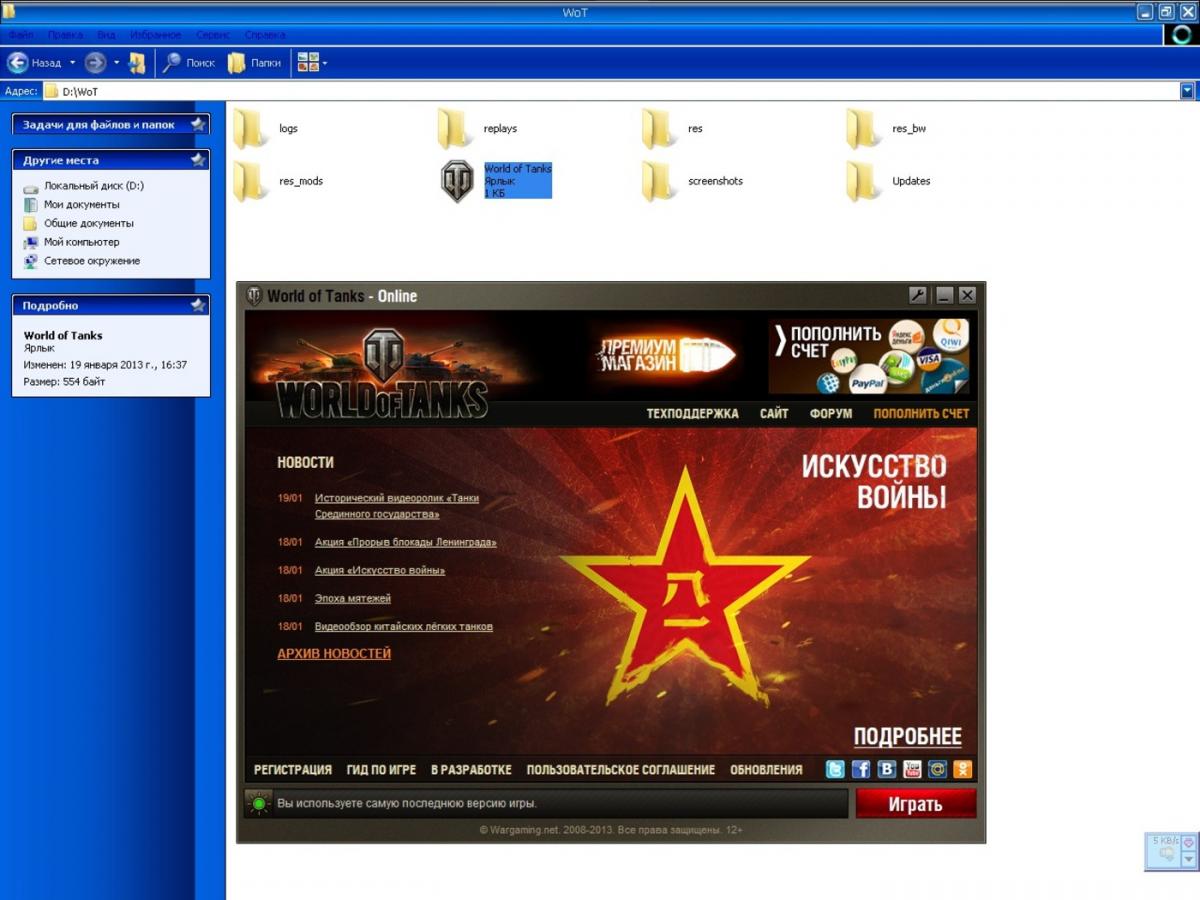Click the Explorer Forward arrow button
The image size is (1200, 900).
[x=95, y=62]
